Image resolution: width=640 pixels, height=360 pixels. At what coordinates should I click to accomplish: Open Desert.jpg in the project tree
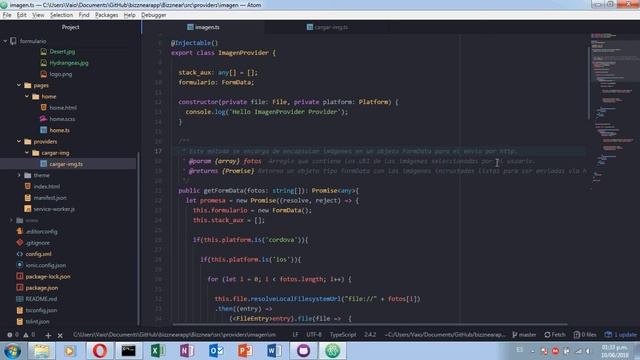(x=62, y=52)
